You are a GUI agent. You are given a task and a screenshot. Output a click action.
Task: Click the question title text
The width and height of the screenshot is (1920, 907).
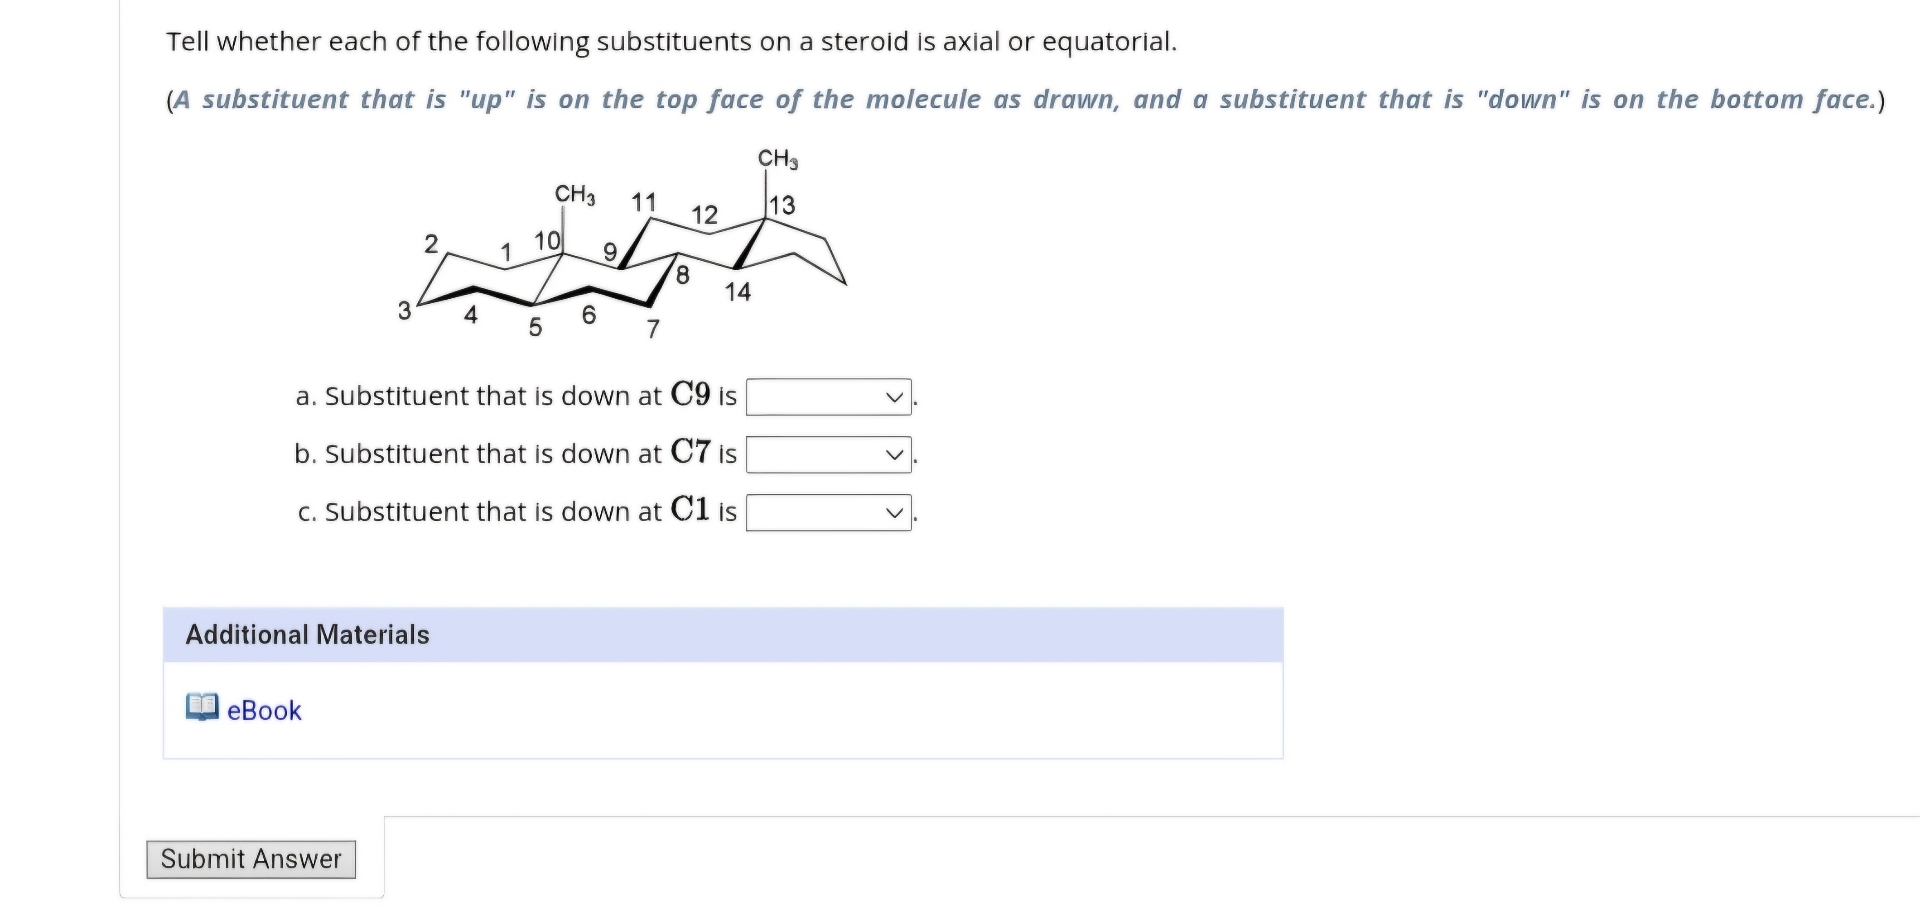click(672, 42)
